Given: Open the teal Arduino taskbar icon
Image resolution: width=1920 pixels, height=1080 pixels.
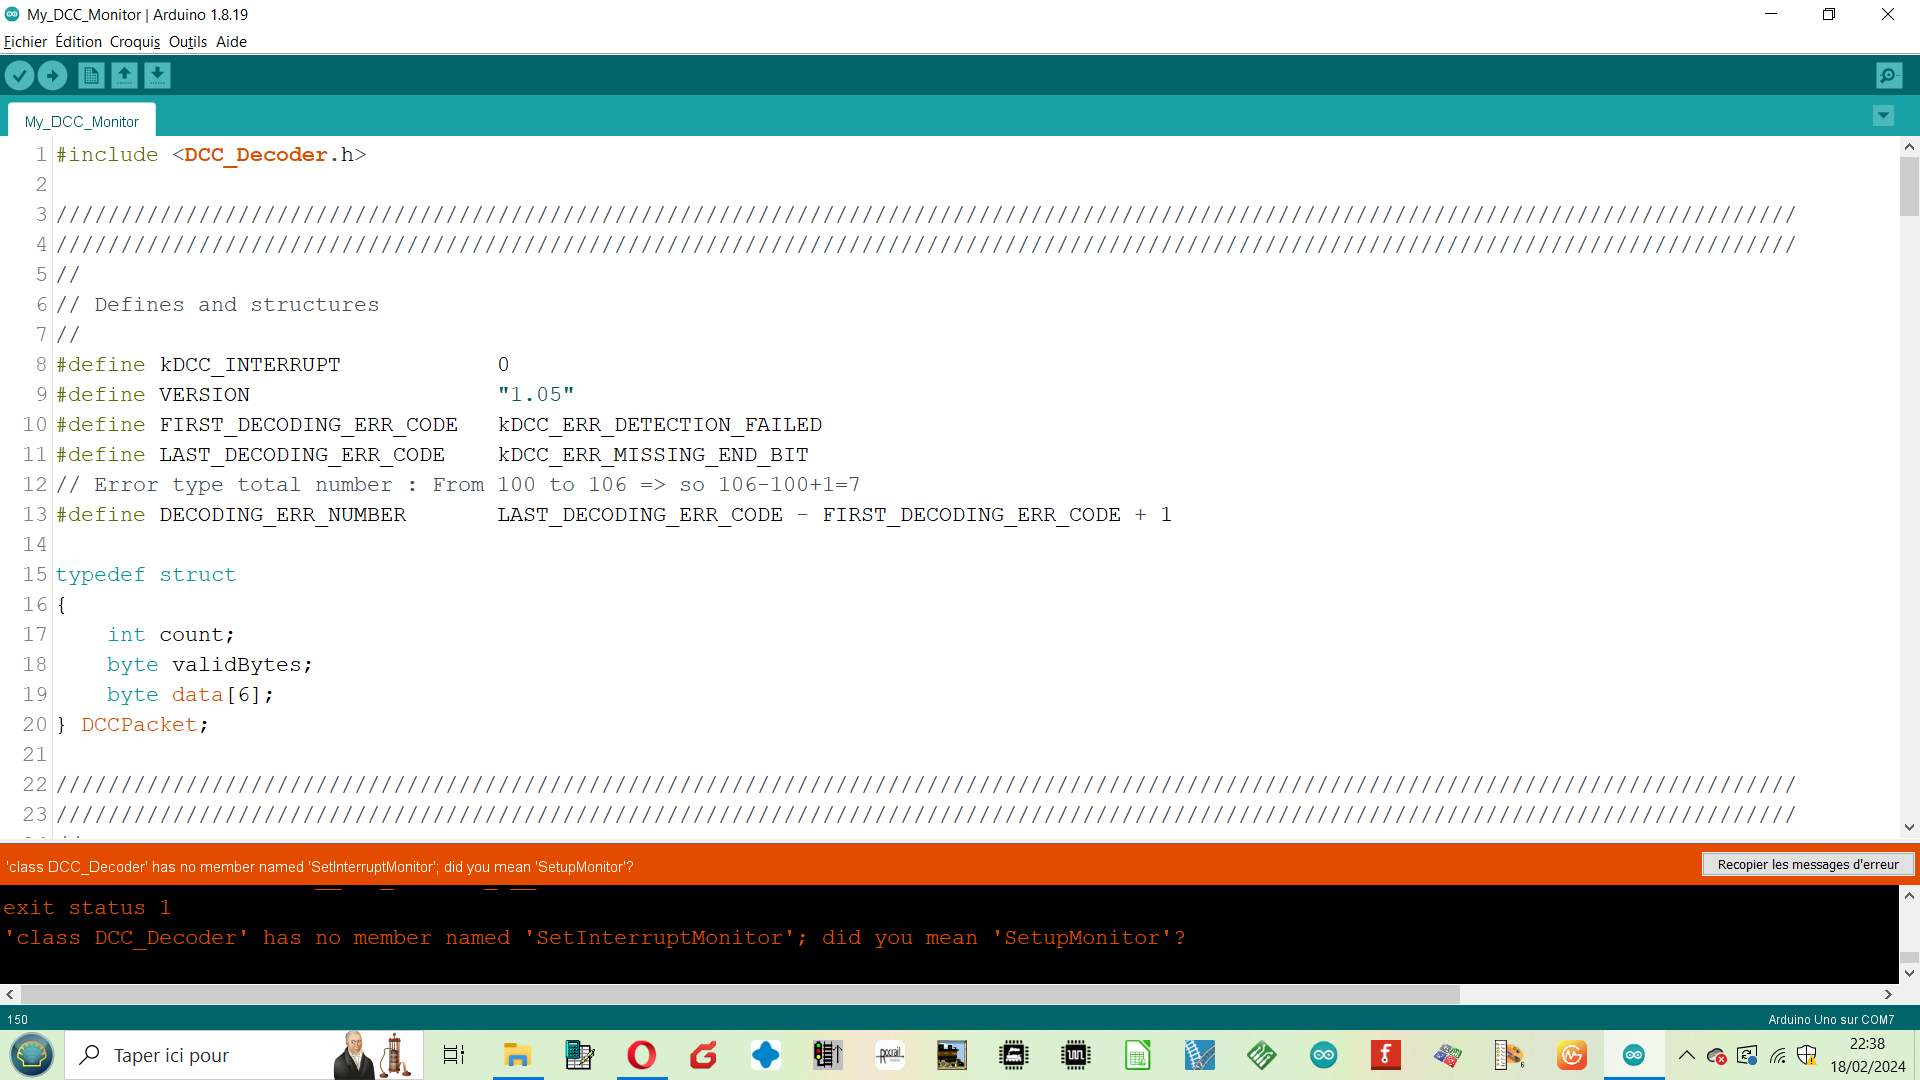Looking at the screenshot, I should click(1324, 1055).
